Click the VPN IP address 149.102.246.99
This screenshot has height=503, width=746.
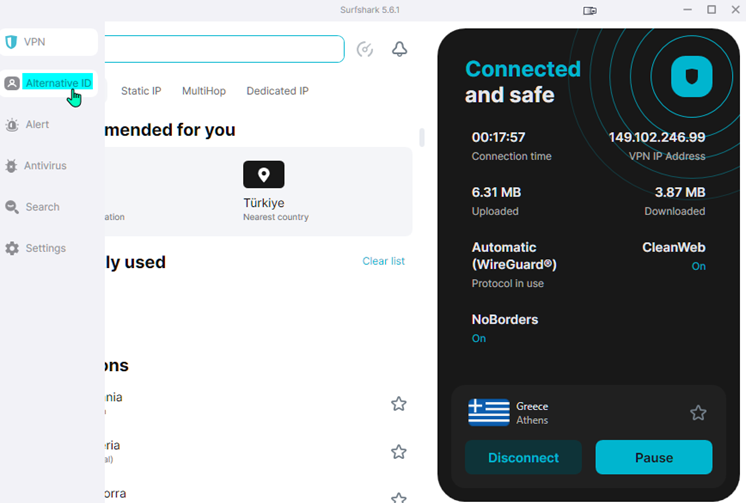pos(657,138)
